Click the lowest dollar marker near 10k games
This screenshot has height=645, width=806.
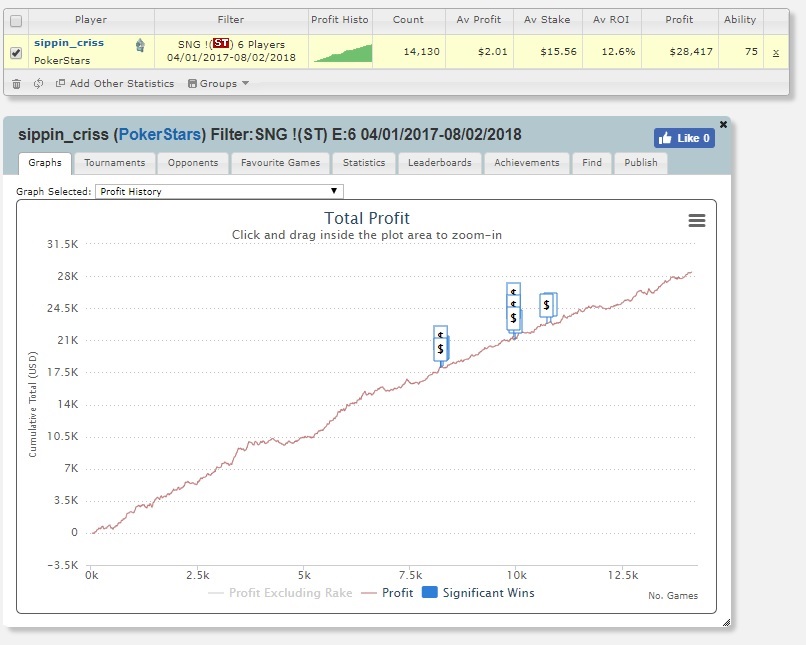[x=514, y=319]
